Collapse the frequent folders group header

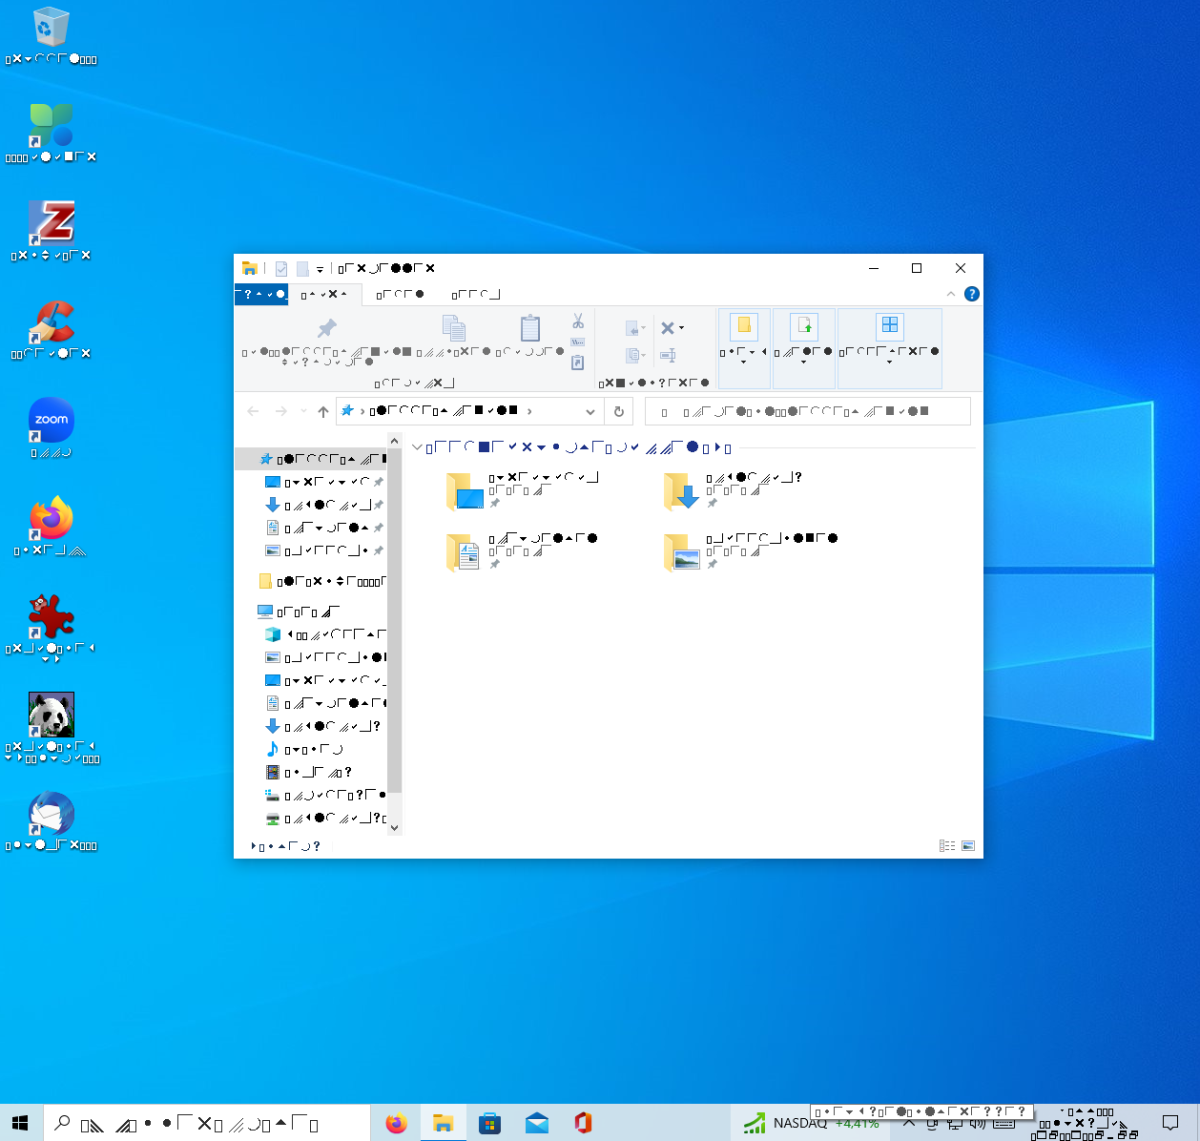418,448
